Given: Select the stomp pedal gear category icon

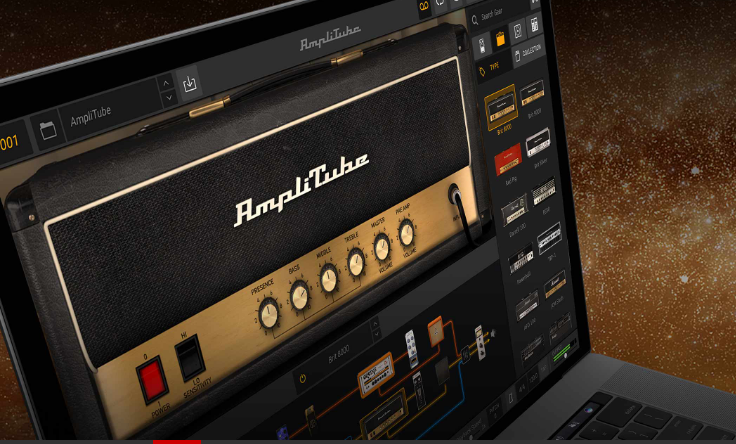Looking at the screenshot, I should 483,46.
